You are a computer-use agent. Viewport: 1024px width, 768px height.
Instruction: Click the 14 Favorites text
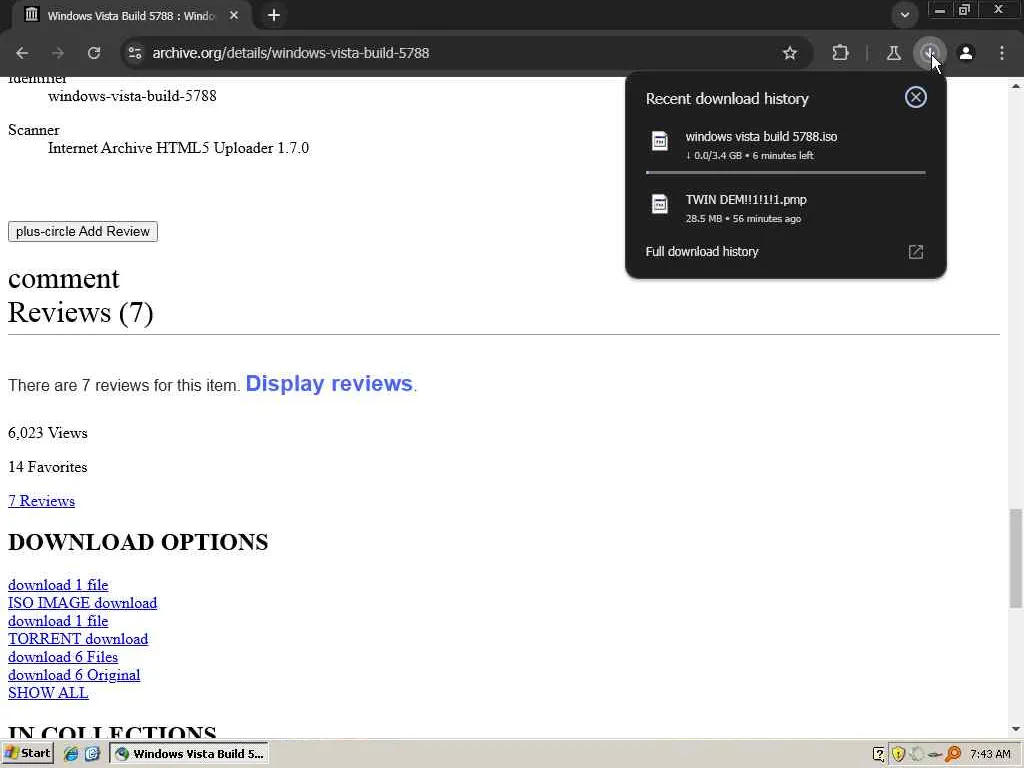click(x=48, y=467)
